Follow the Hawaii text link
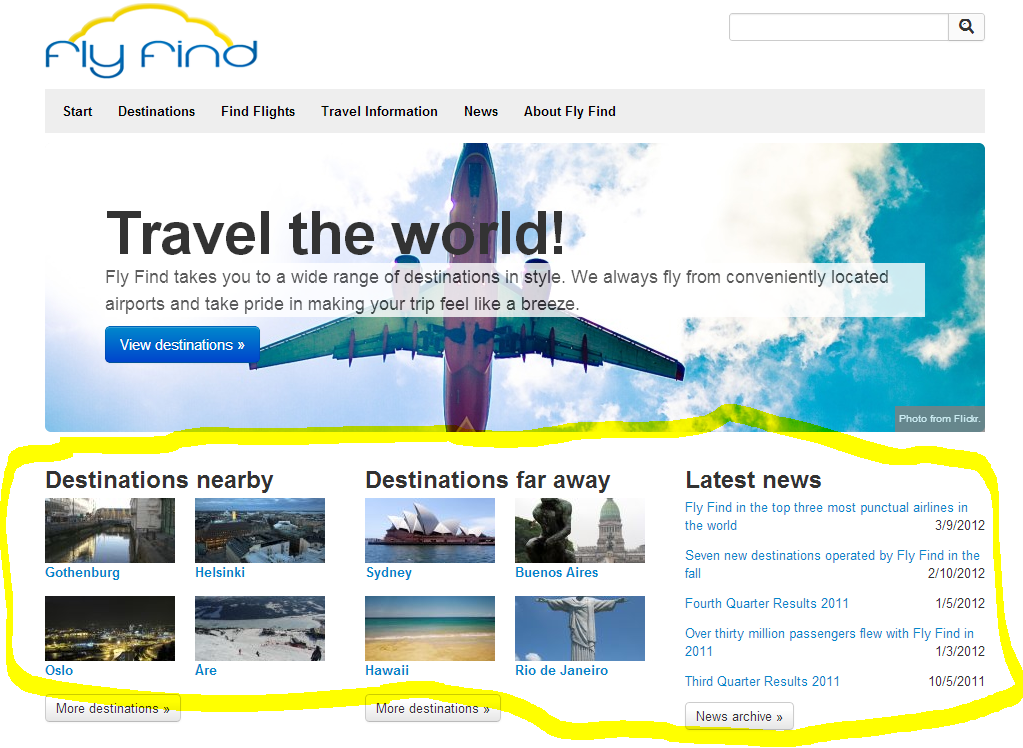The height and width of the screenshot is (748, 1023). point(387,670)
